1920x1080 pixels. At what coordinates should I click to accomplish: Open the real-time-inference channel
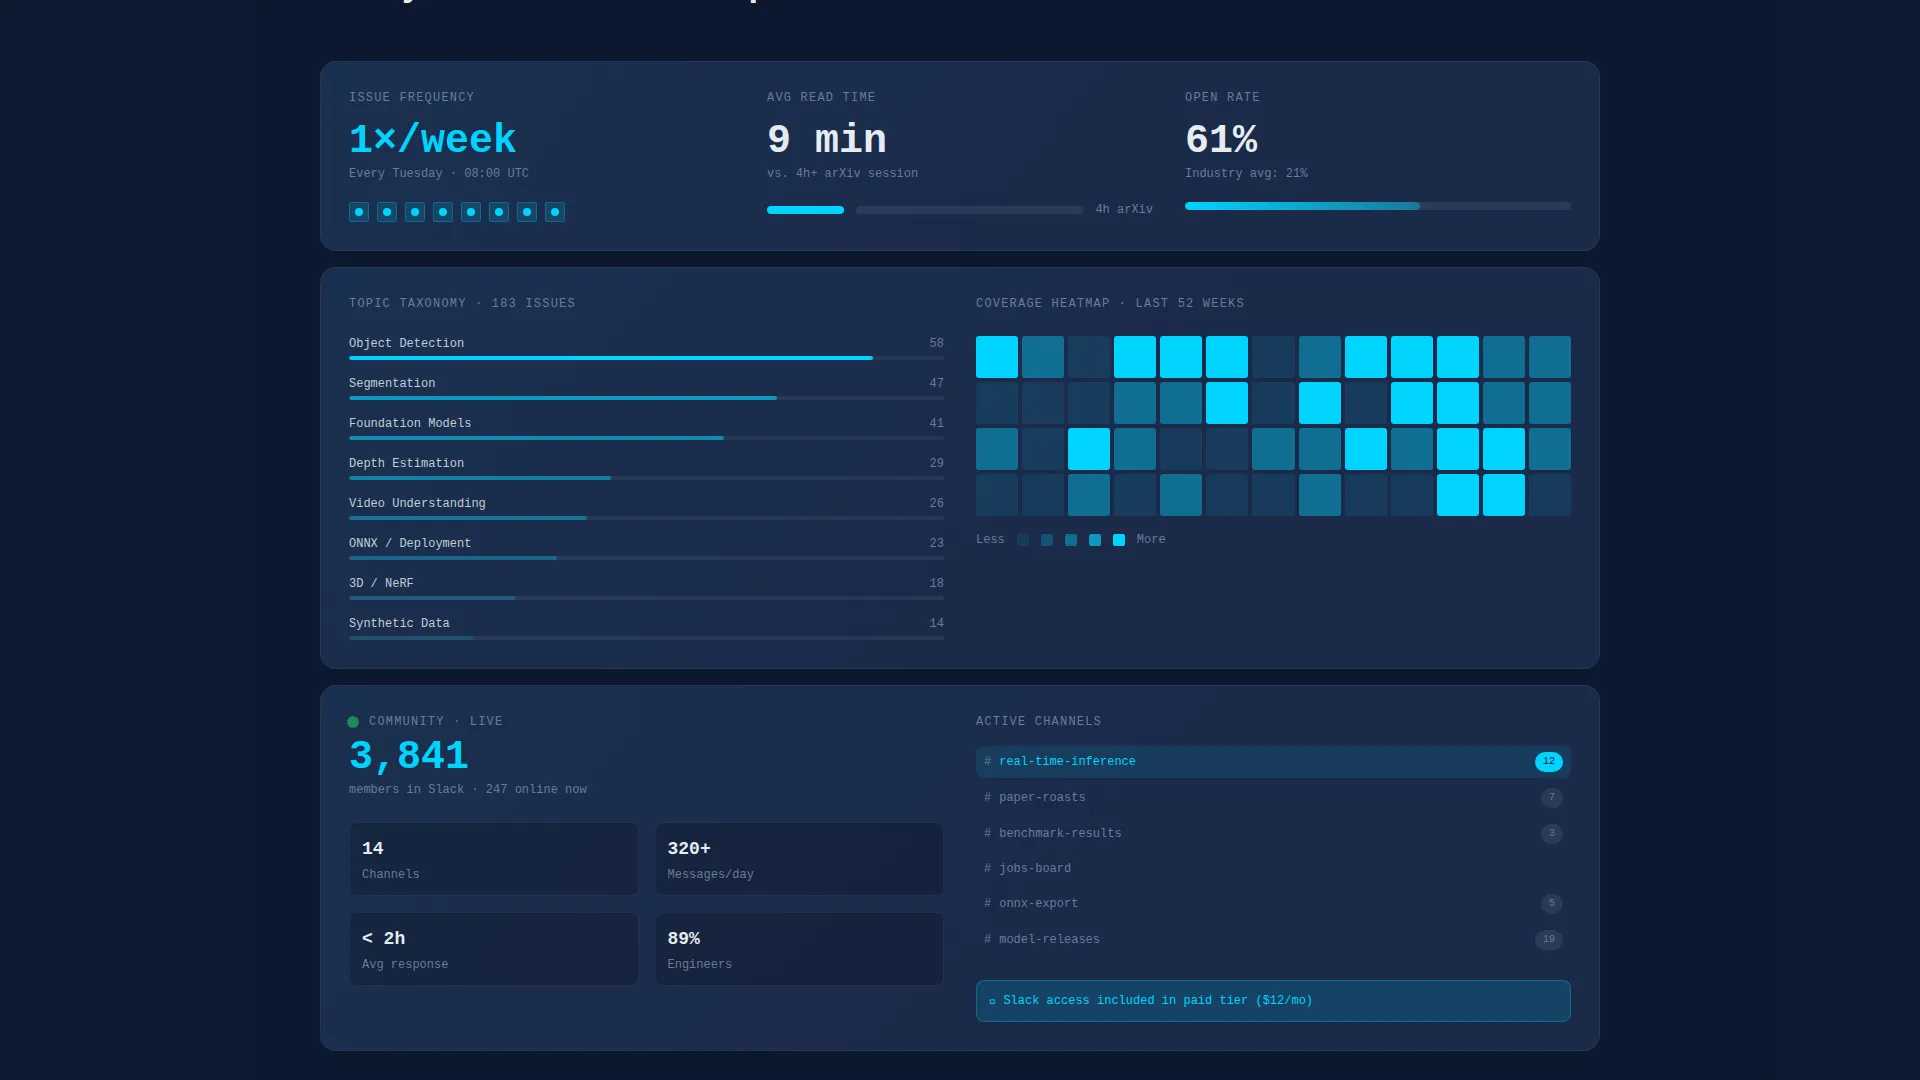(1273, 762)
